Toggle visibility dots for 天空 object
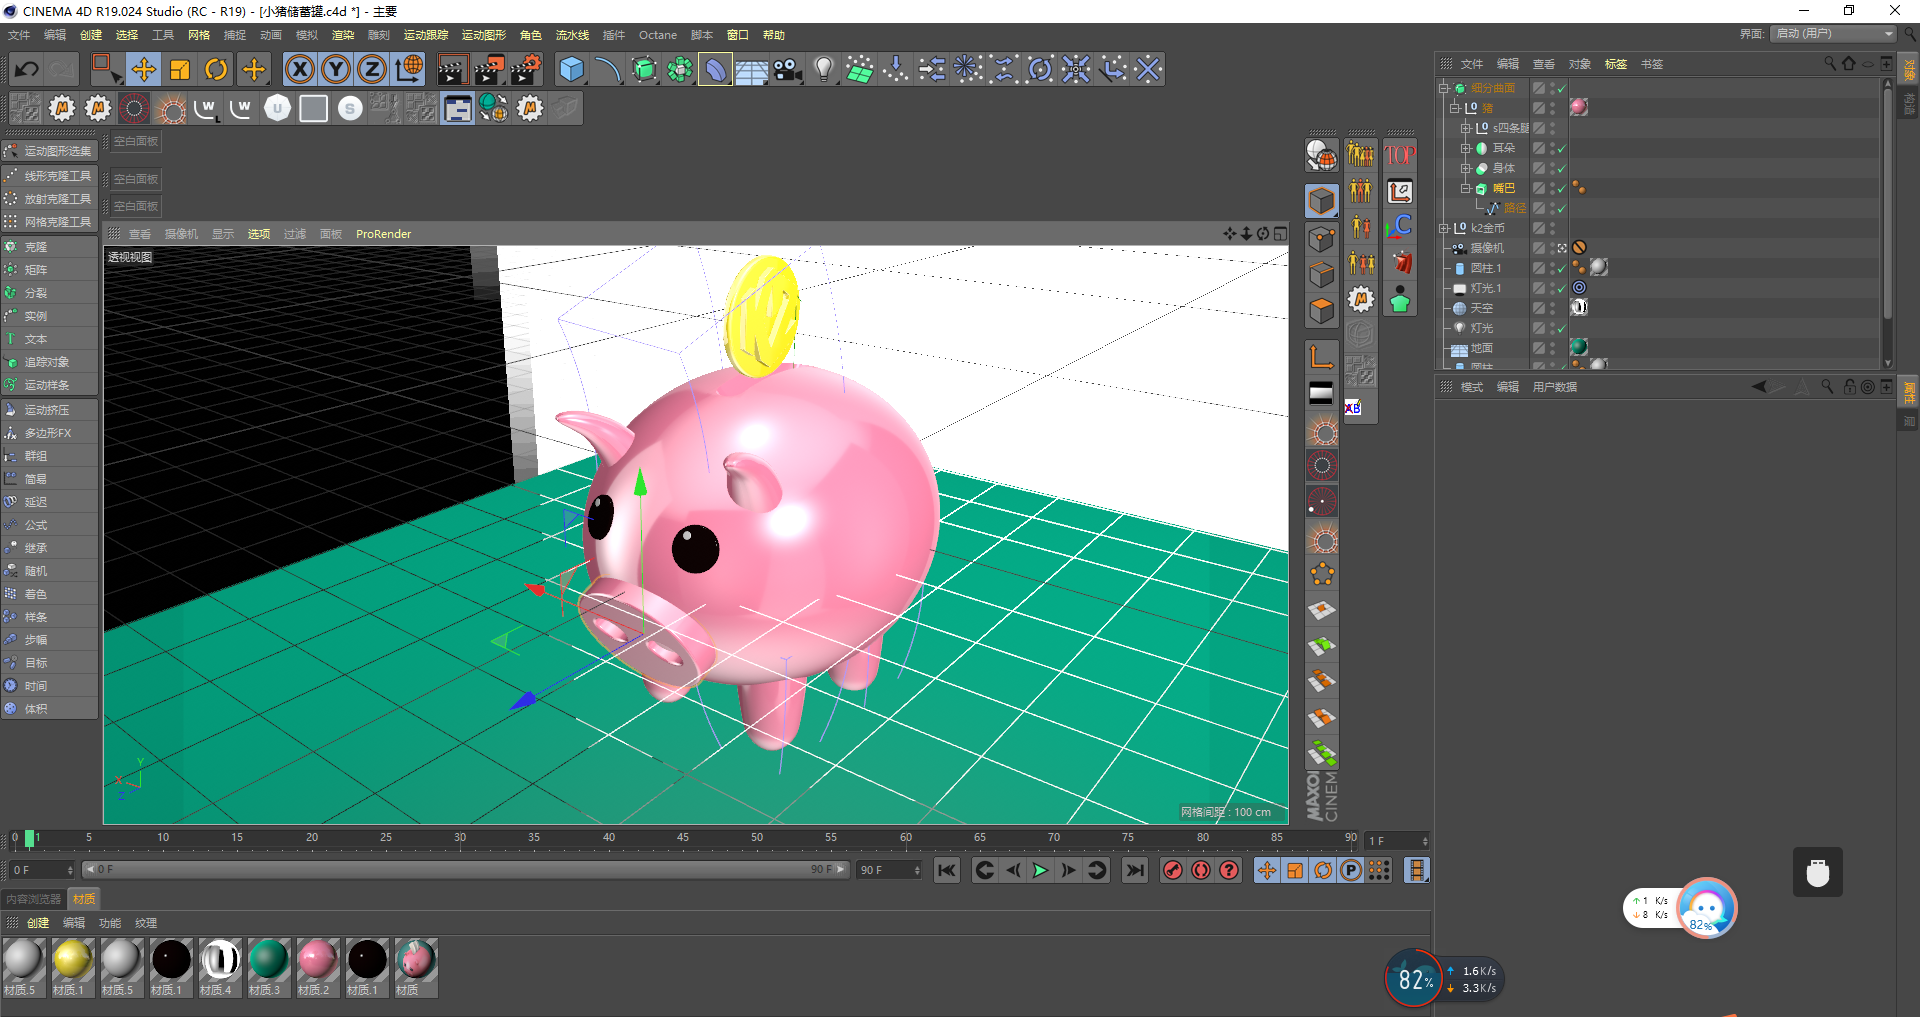Image resolution: width=1920 pixels, height=1017 pixels. [x=1552, y=308]
